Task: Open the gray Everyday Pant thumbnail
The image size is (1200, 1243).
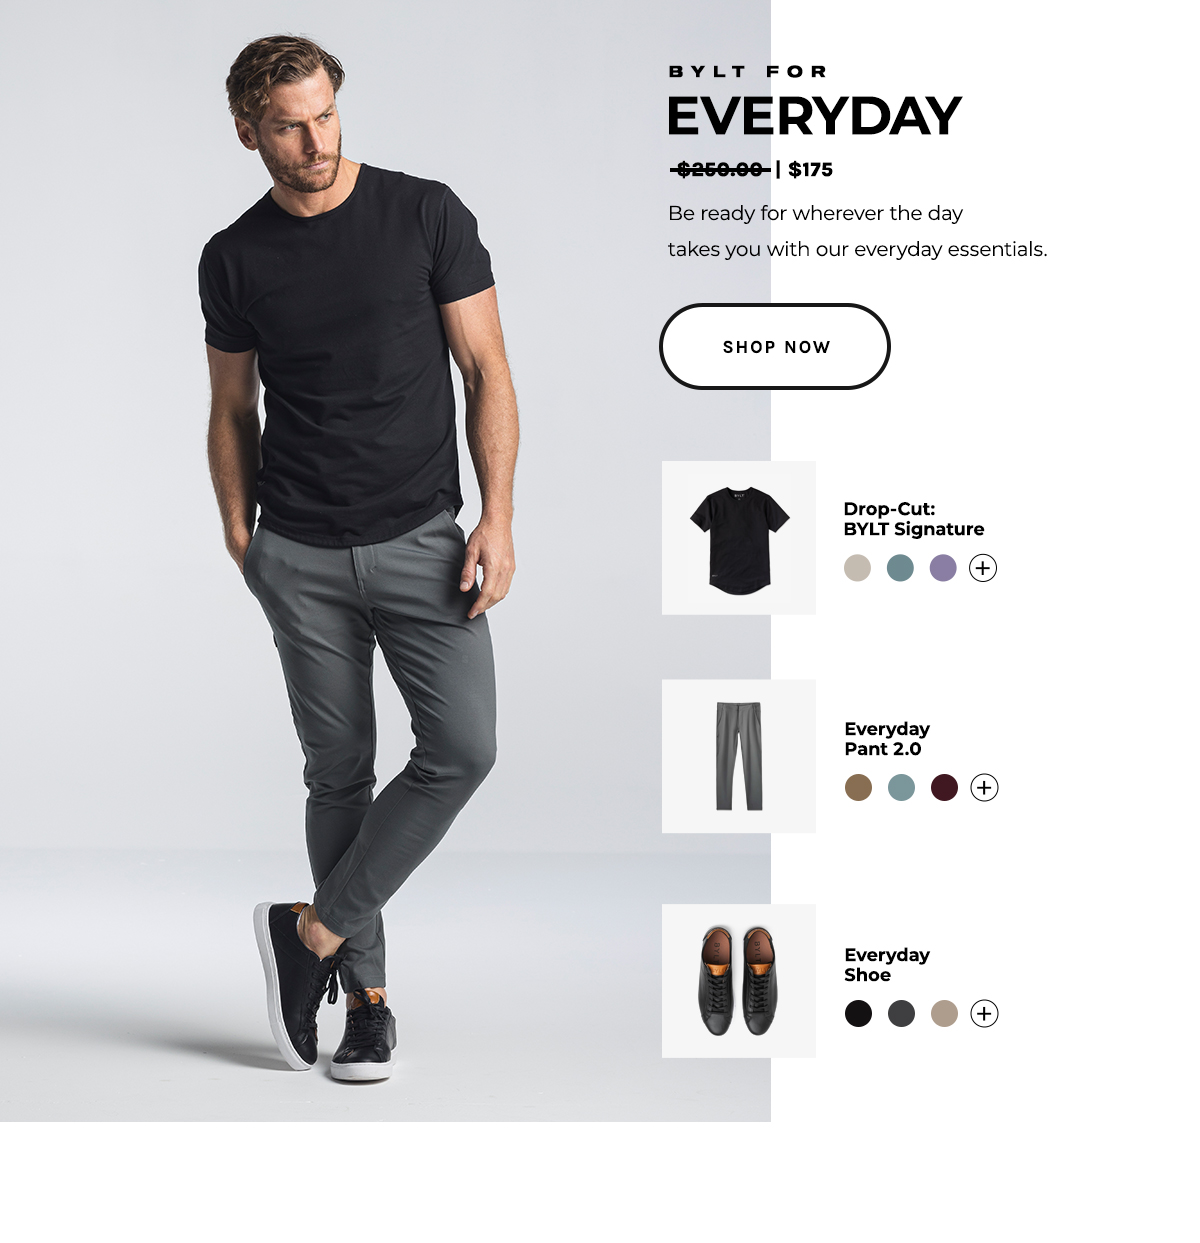Action: (x=739, y=756)
